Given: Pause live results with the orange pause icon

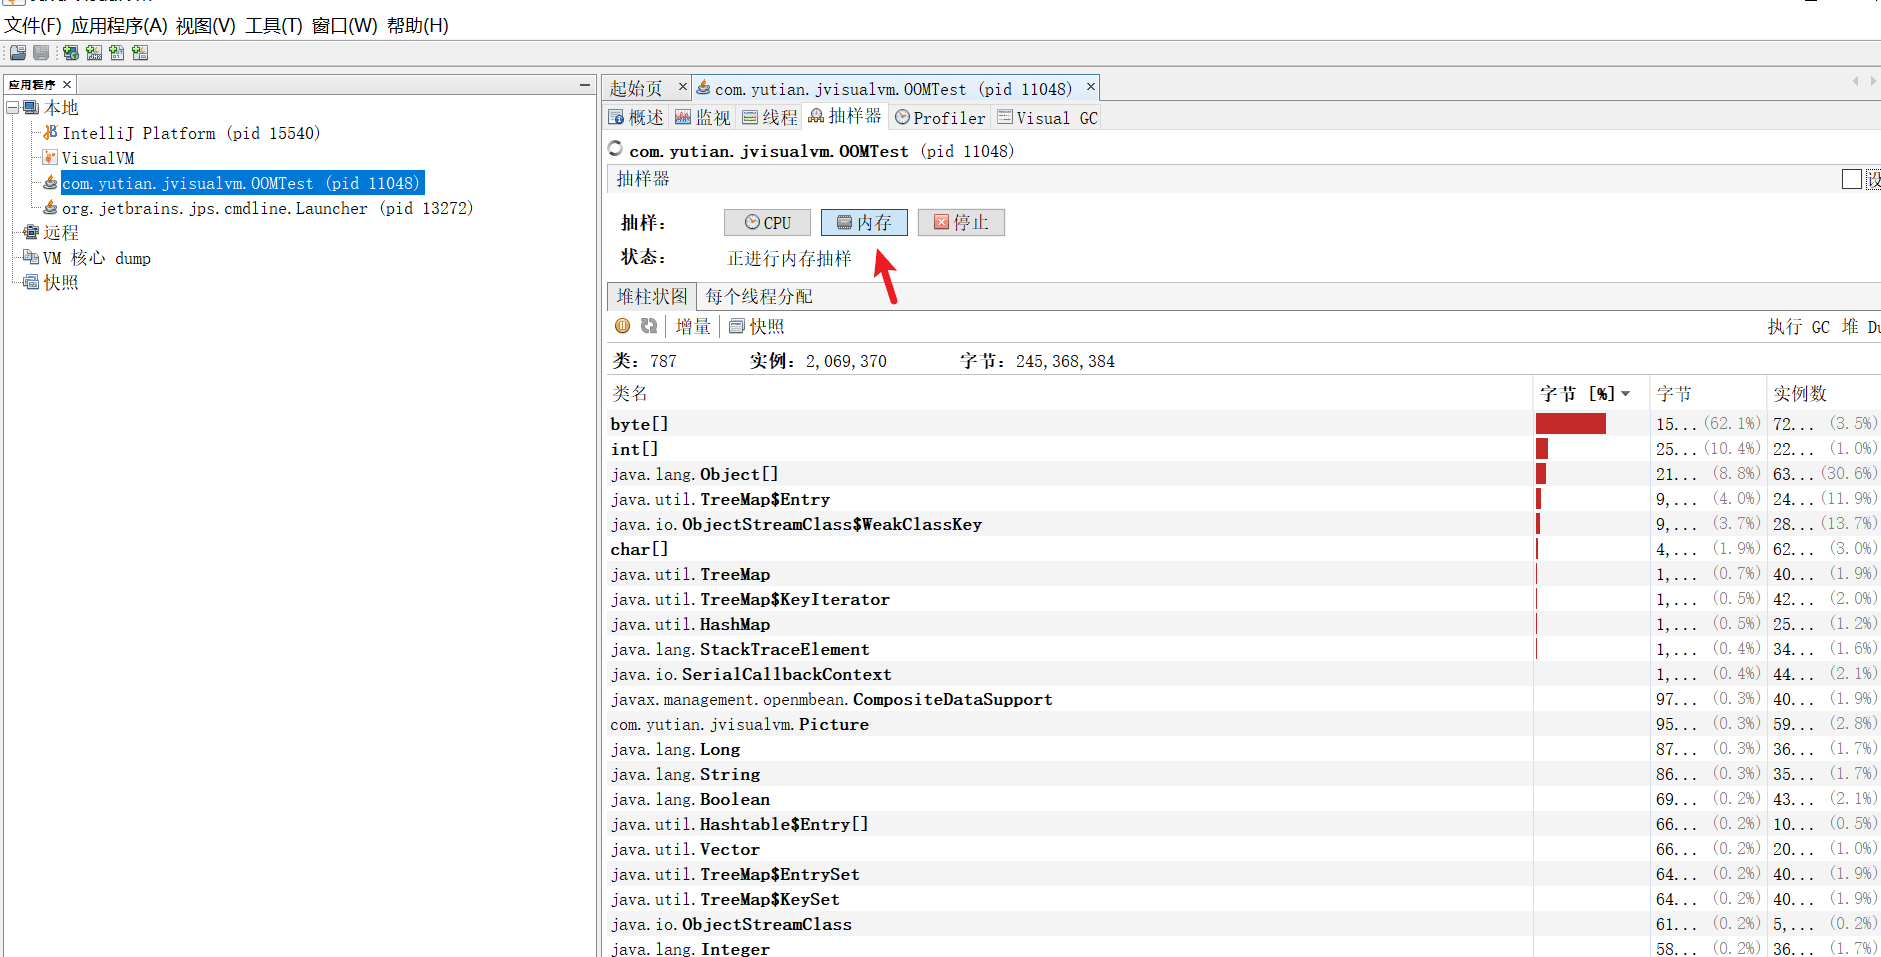Looking at the screenshot, I should click(x=622, y=326).
